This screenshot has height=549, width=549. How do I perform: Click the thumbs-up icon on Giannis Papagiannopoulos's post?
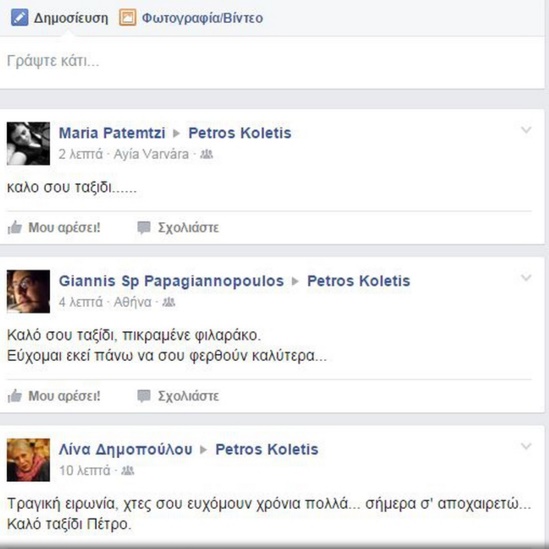[x=15, y=396]
